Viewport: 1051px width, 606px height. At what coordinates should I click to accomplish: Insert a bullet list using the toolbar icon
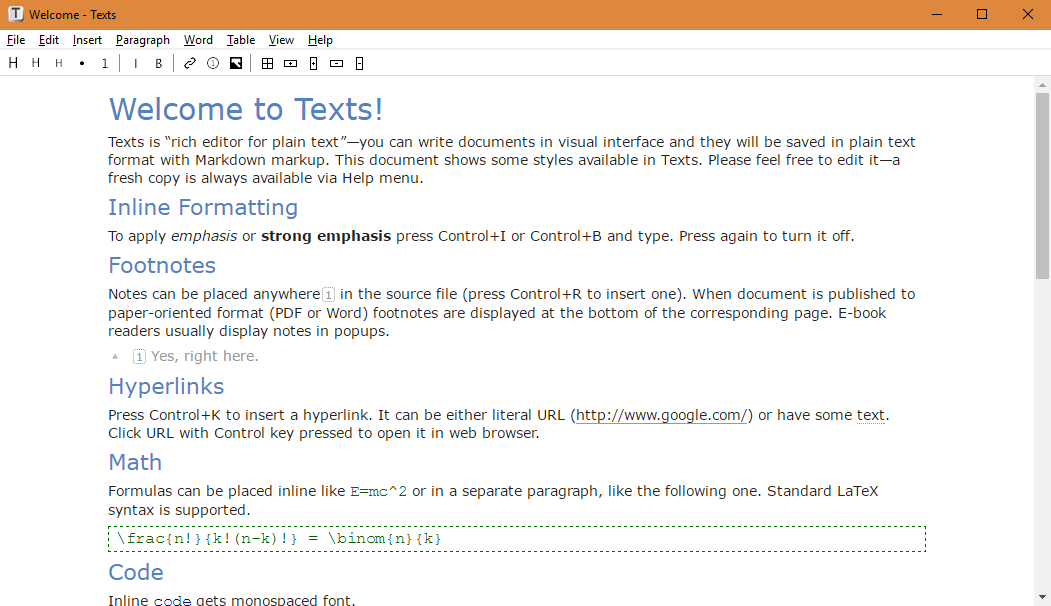pos(81,63)
